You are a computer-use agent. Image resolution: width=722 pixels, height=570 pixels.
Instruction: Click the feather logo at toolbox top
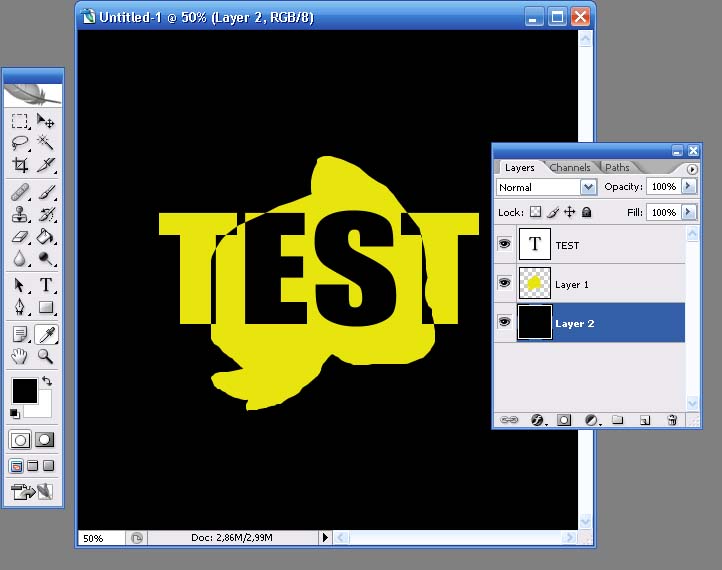[32, 94]
